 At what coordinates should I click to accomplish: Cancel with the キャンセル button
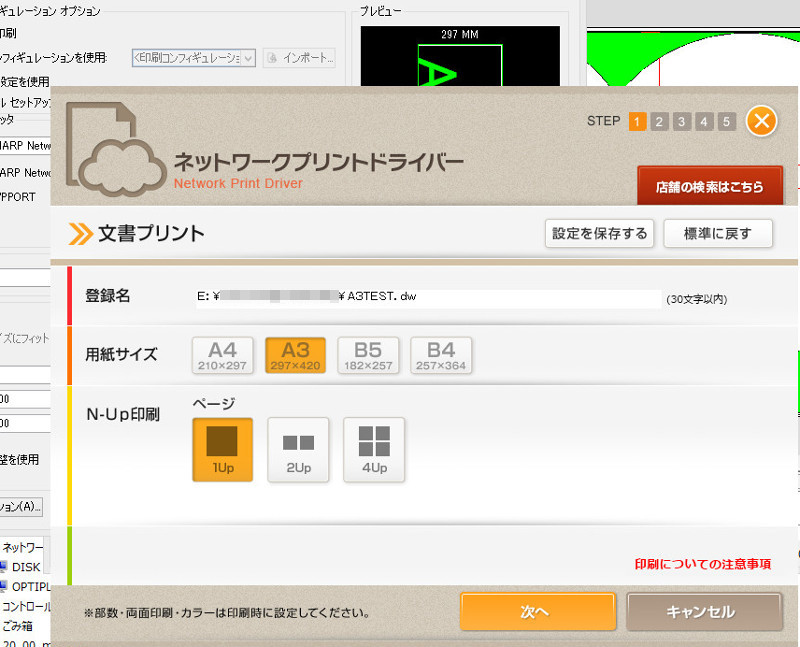(704, 611)
